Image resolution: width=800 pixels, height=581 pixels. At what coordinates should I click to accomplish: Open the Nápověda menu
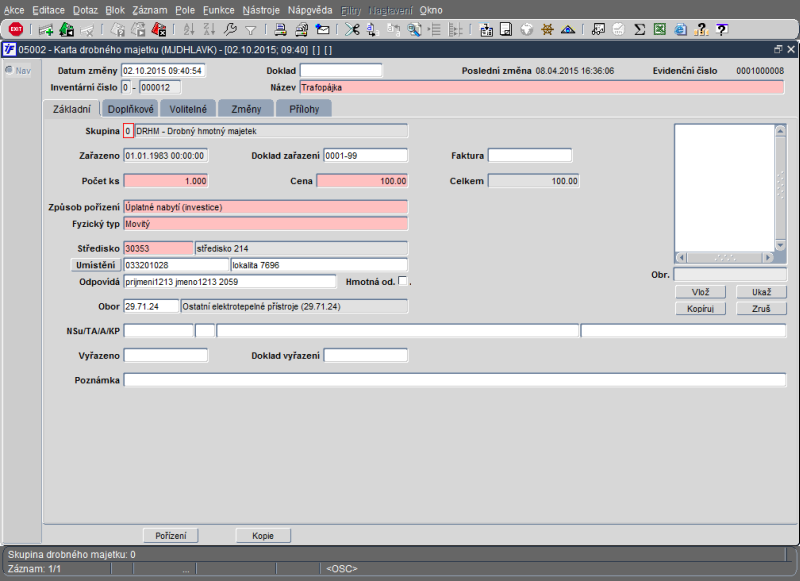[310, 10]
